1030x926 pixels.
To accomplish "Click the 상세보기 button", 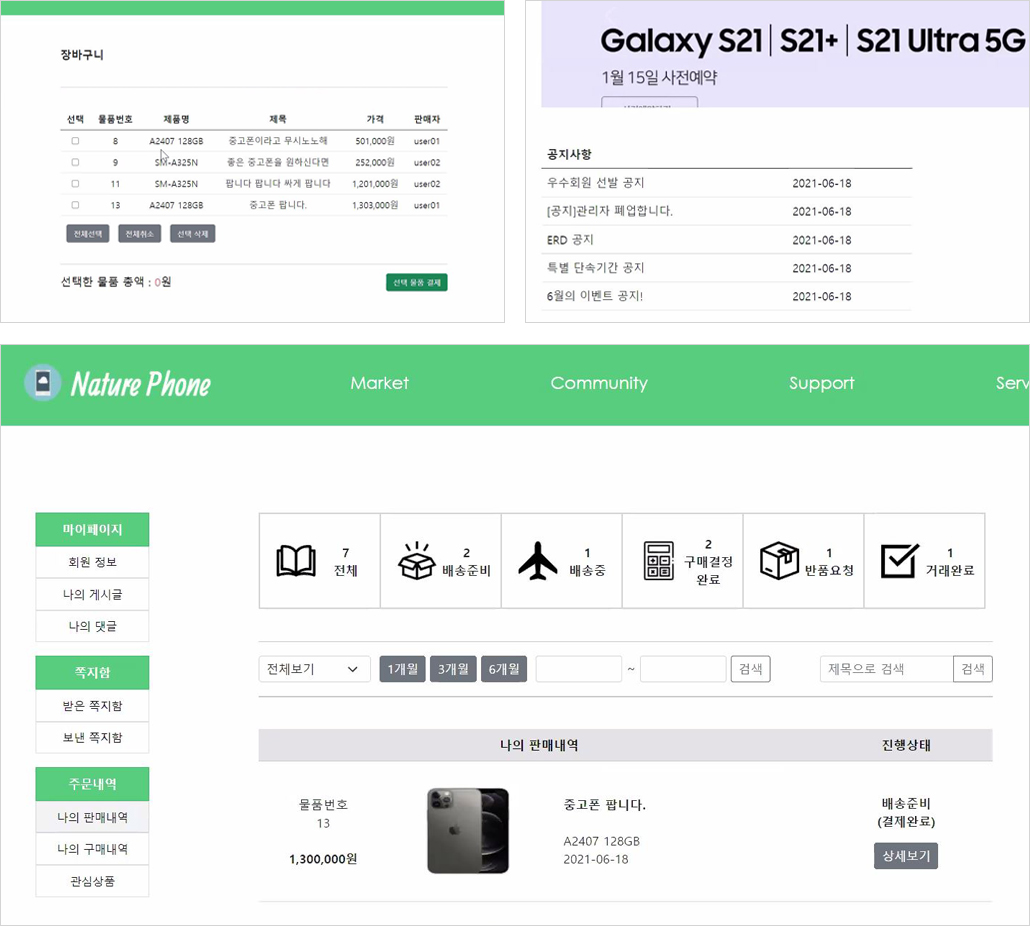I will coord(906,856).
